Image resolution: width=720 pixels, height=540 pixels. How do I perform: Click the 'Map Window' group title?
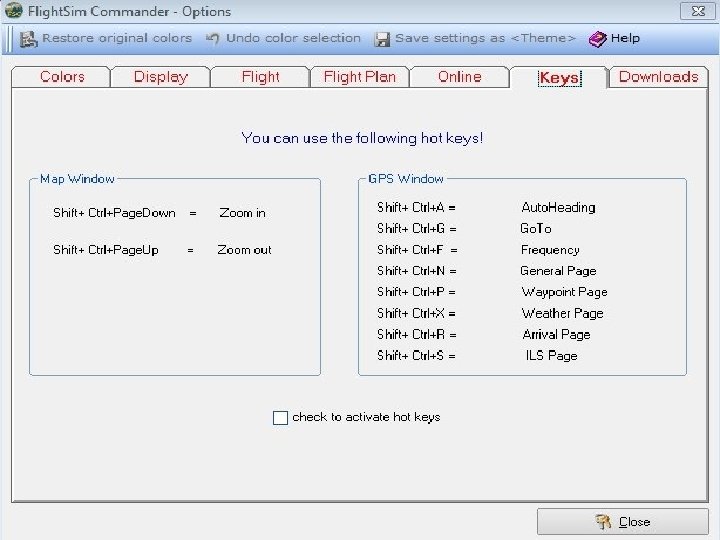(x=77, y=179)
